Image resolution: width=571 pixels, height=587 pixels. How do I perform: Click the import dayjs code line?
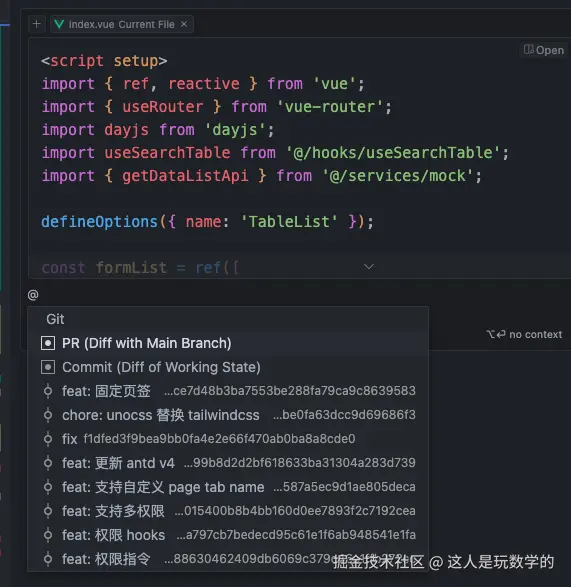coord(158,130)
